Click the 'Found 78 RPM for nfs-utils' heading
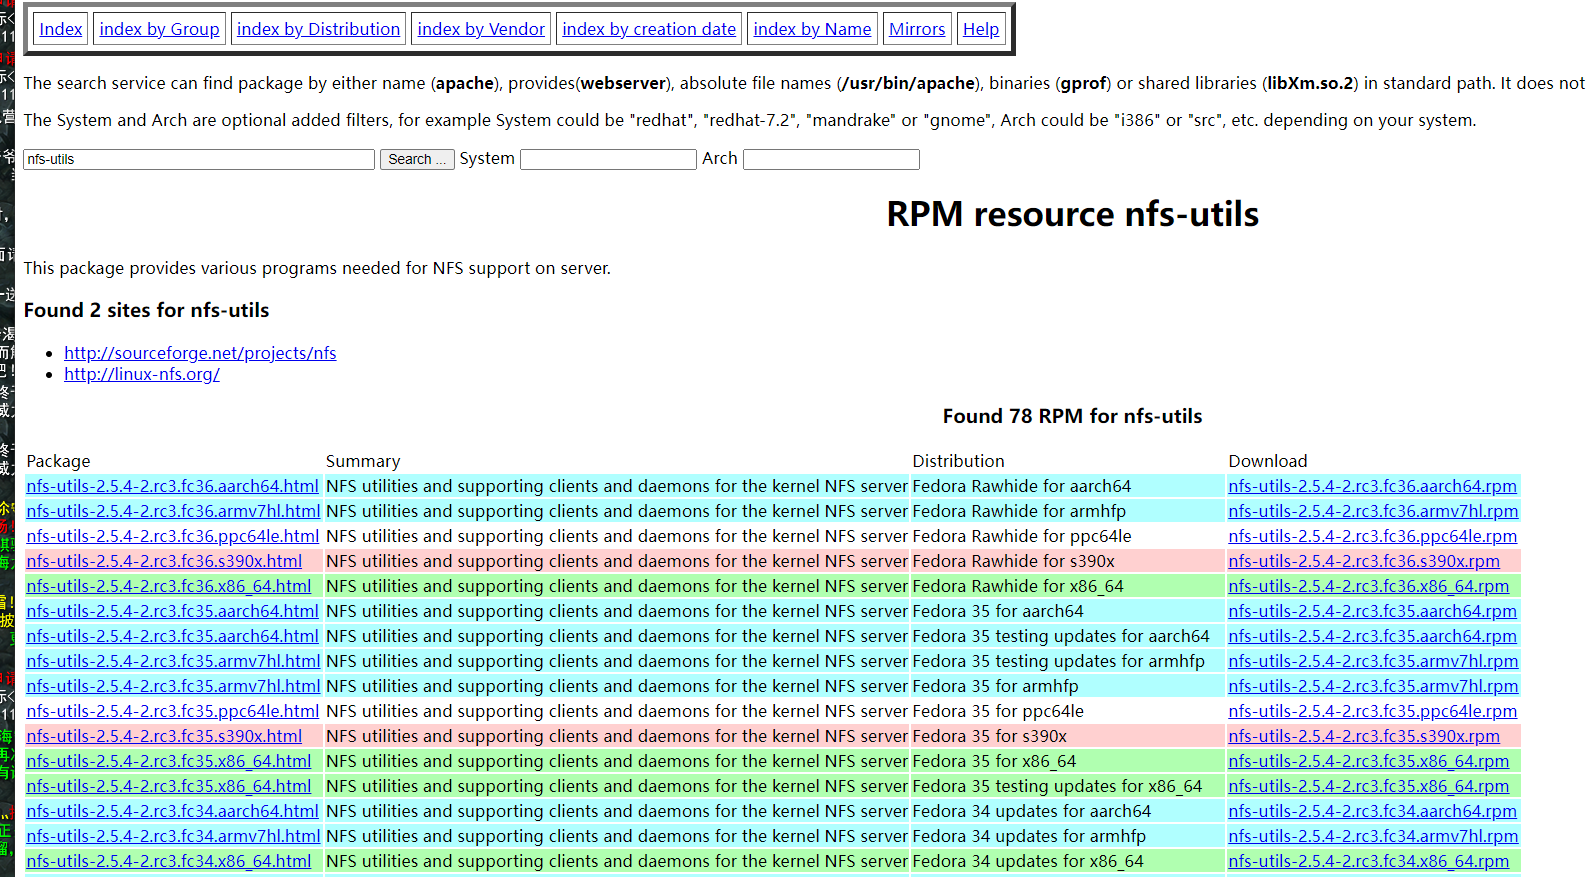The image size is (1586, 877). (x=1073, y=416)
